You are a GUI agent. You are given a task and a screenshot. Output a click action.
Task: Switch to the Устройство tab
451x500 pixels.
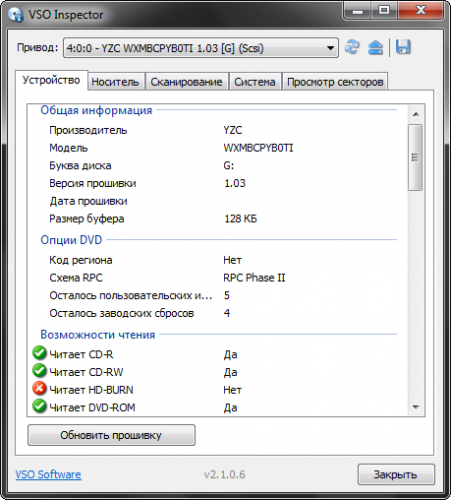(51, 80)
